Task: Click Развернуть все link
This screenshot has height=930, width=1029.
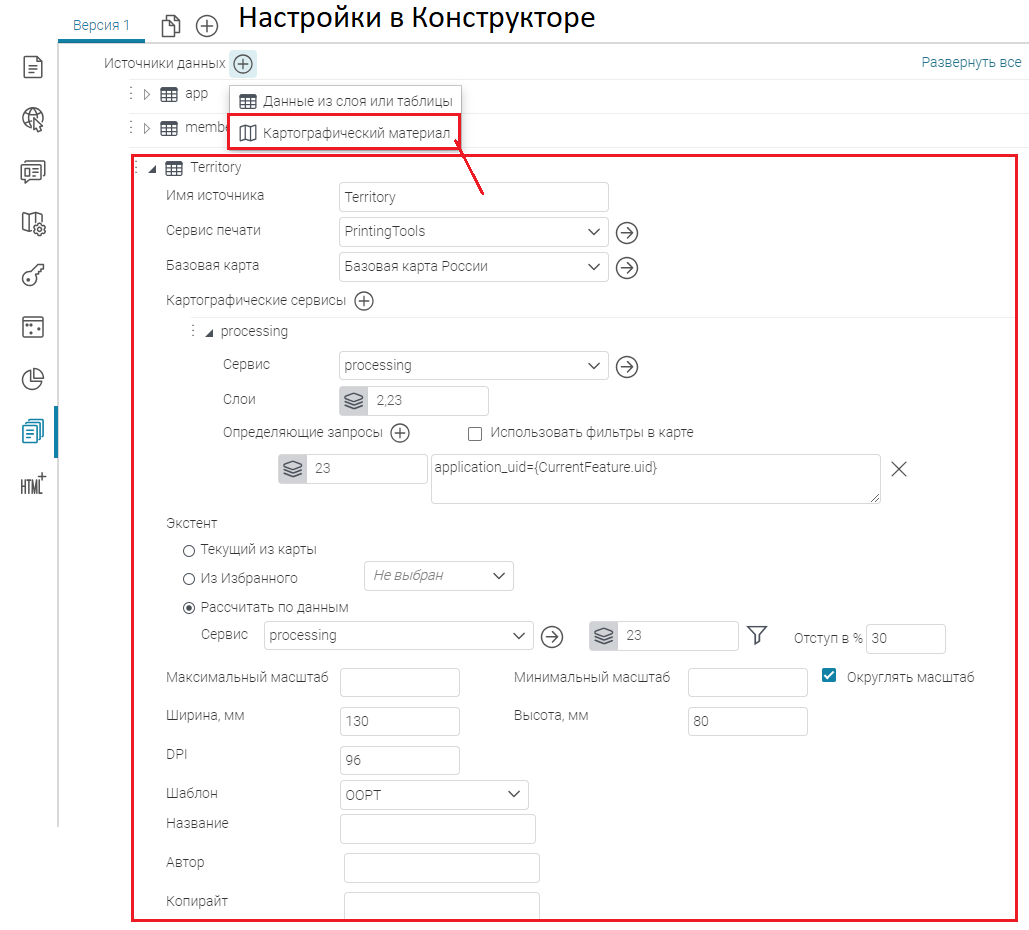Action: 970,63
